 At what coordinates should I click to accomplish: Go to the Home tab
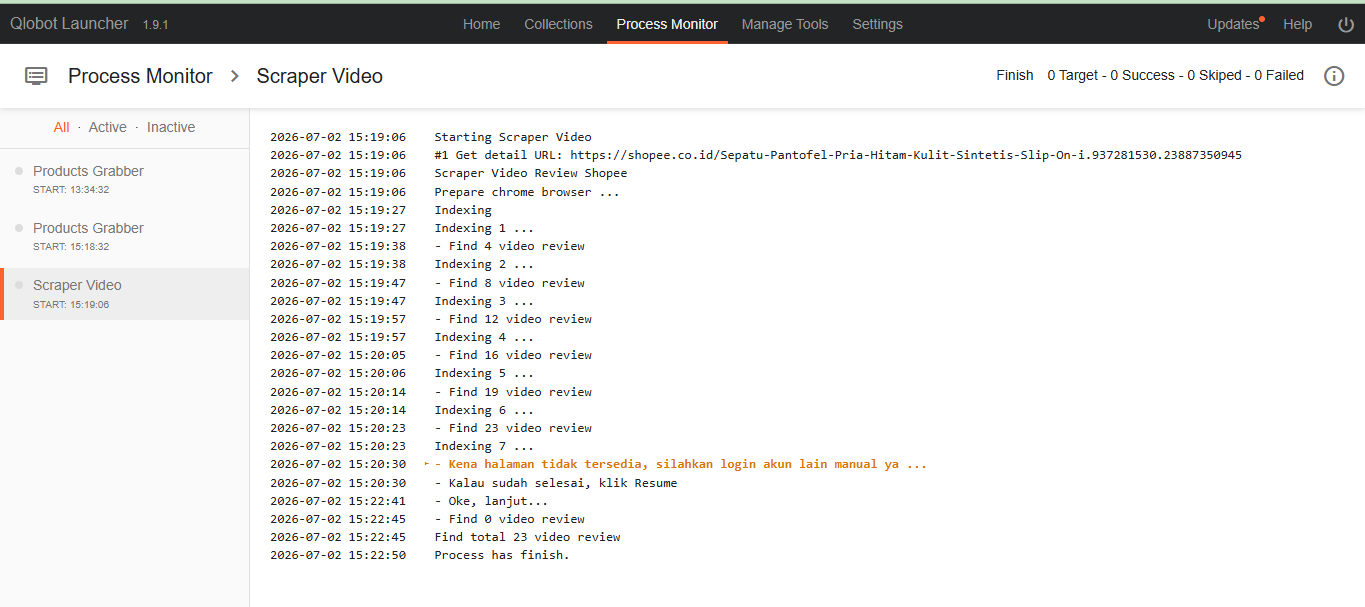pos(481,24)
